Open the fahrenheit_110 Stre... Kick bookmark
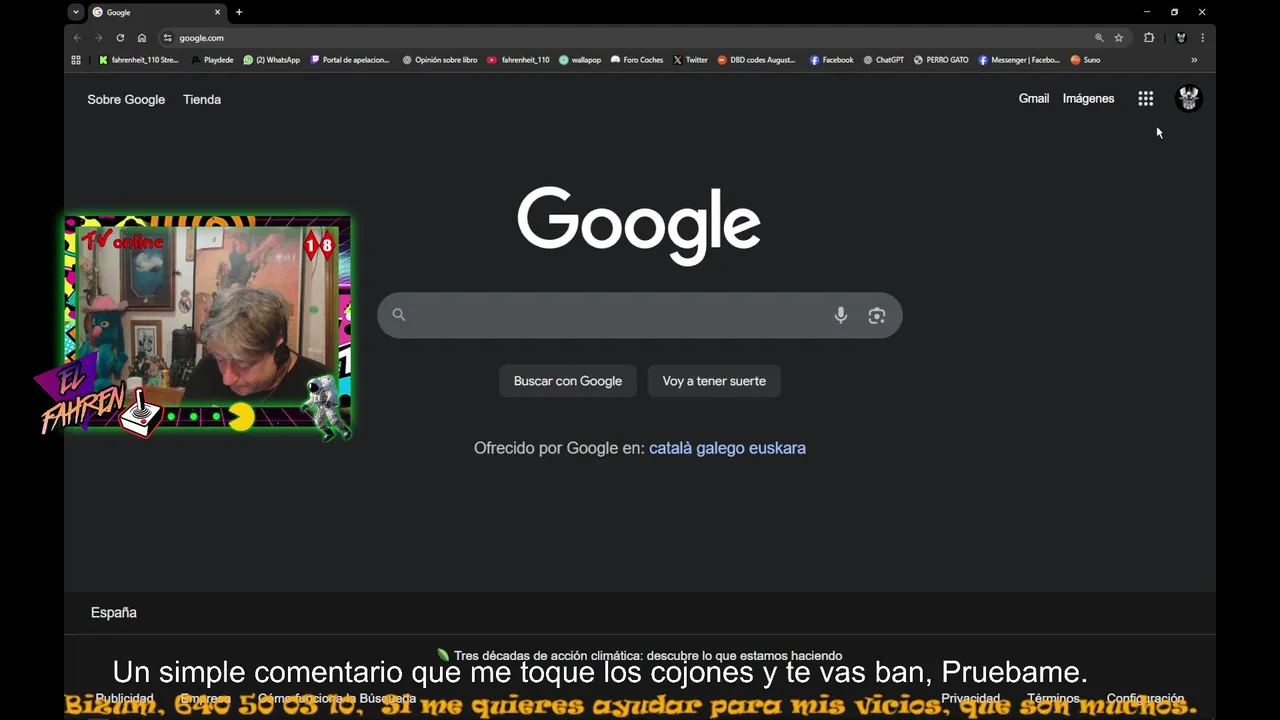The width and height of the screenshot is (1280, 720). point(138,60)
